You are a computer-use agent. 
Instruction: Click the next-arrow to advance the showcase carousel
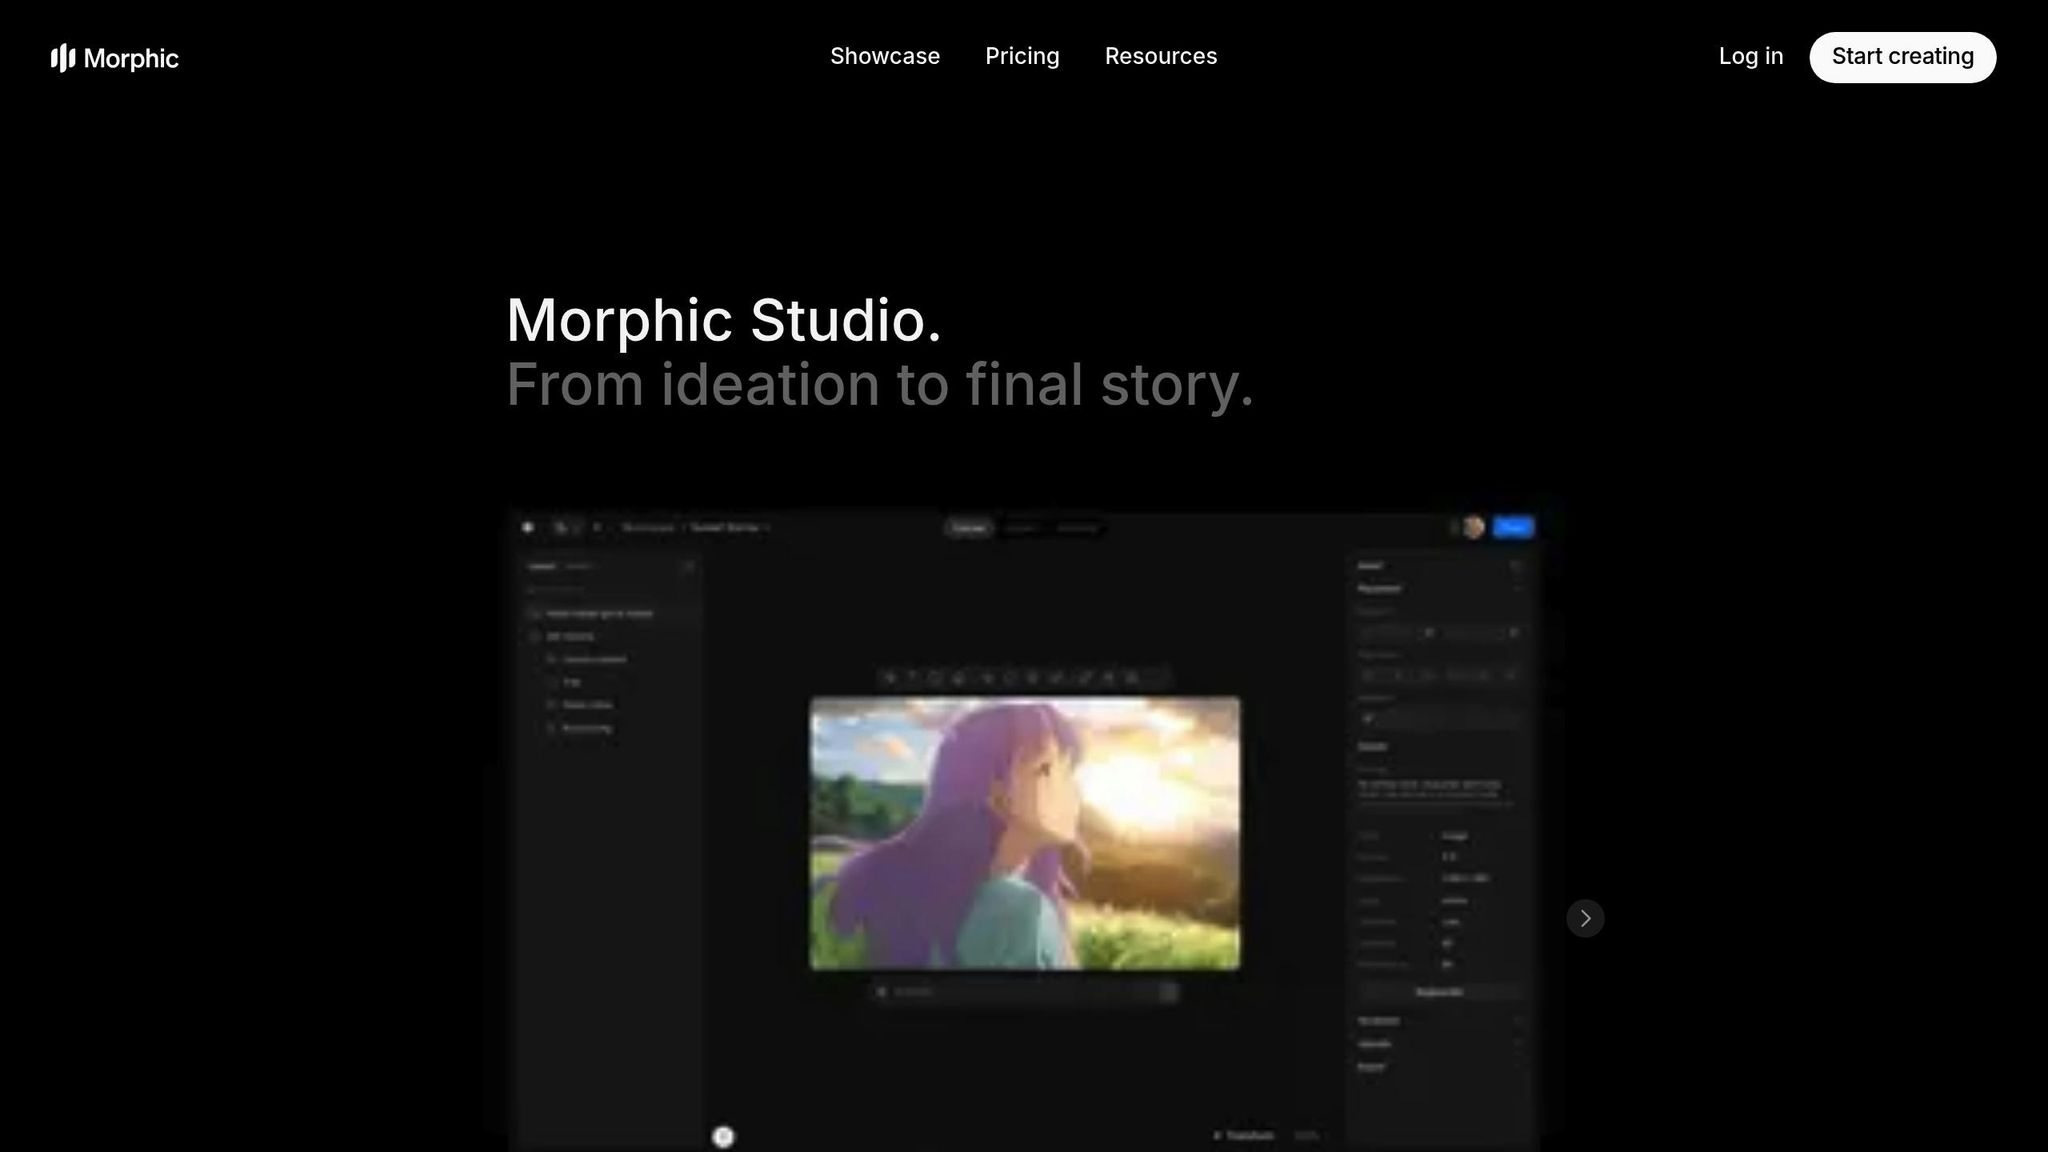[1585, 918]
